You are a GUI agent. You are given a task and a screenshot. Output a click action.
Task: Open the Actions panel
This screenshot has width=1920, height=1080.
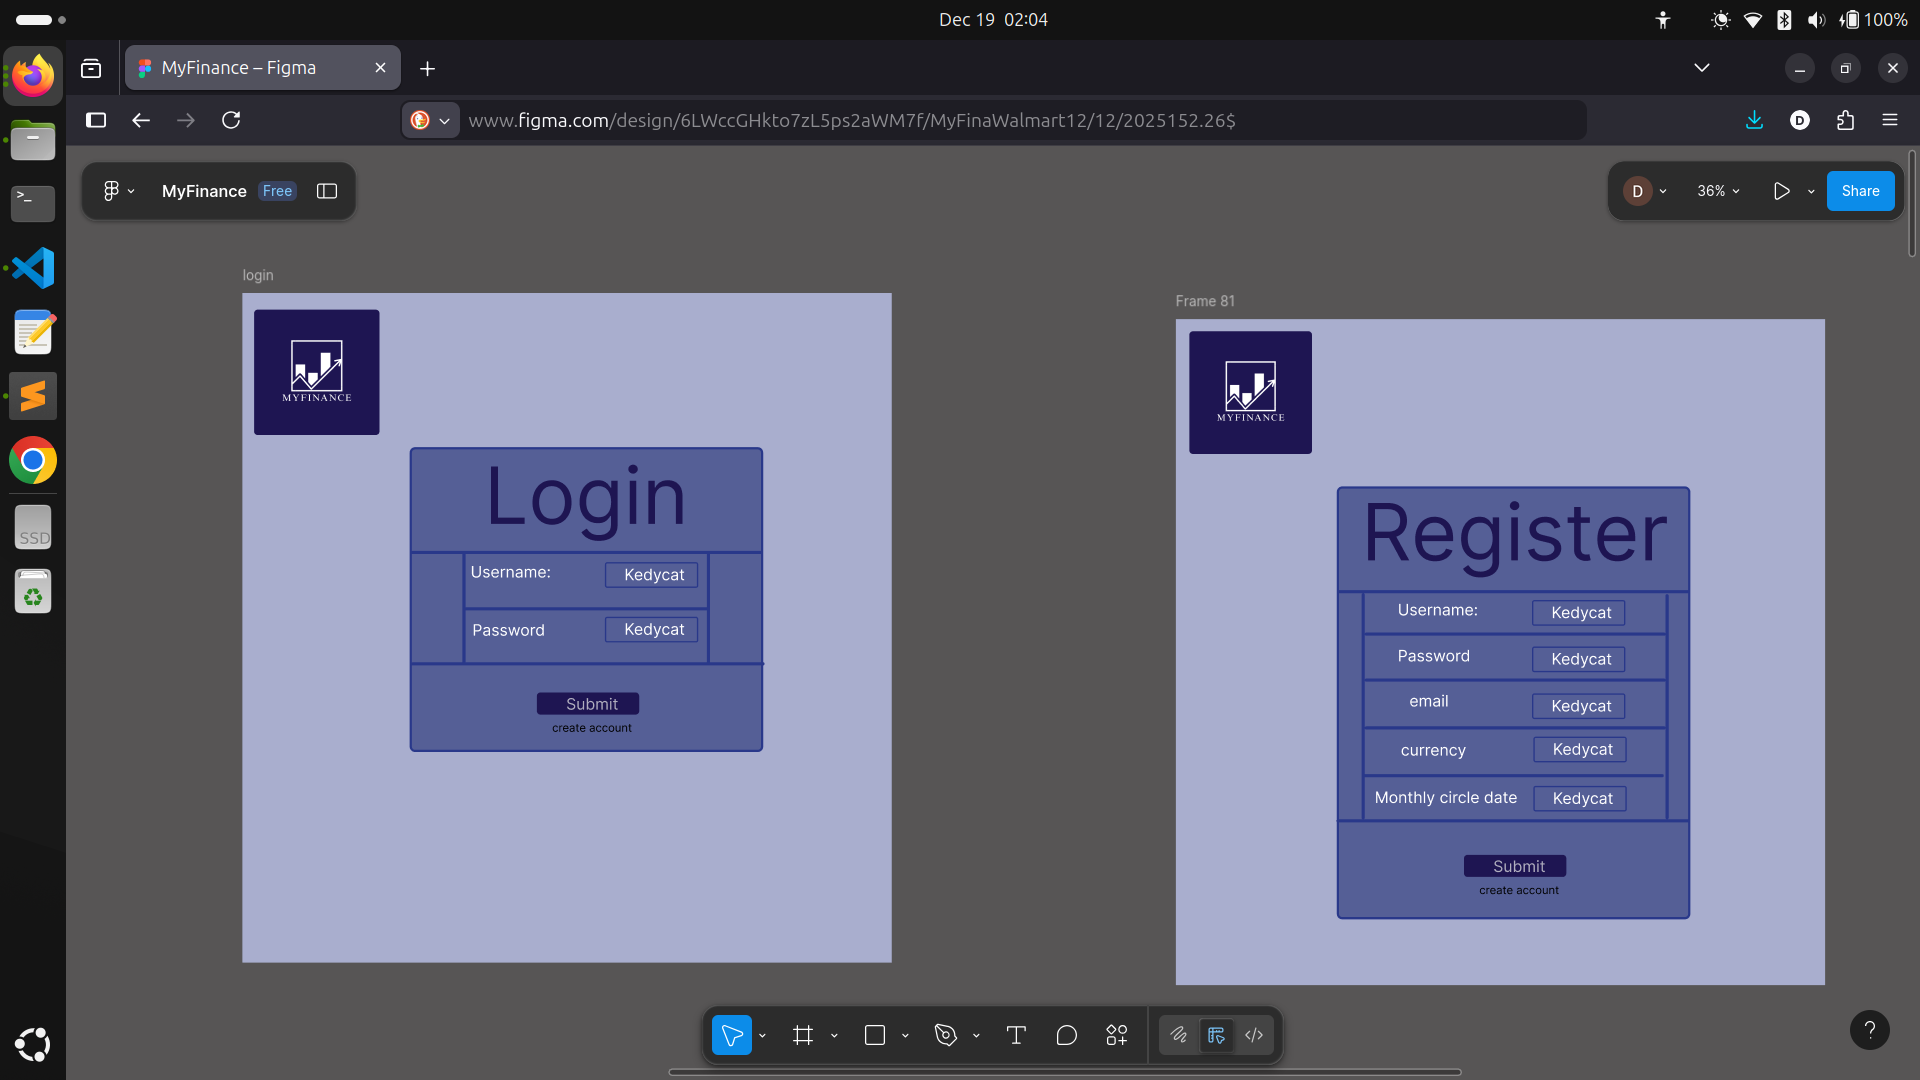1117,1035
